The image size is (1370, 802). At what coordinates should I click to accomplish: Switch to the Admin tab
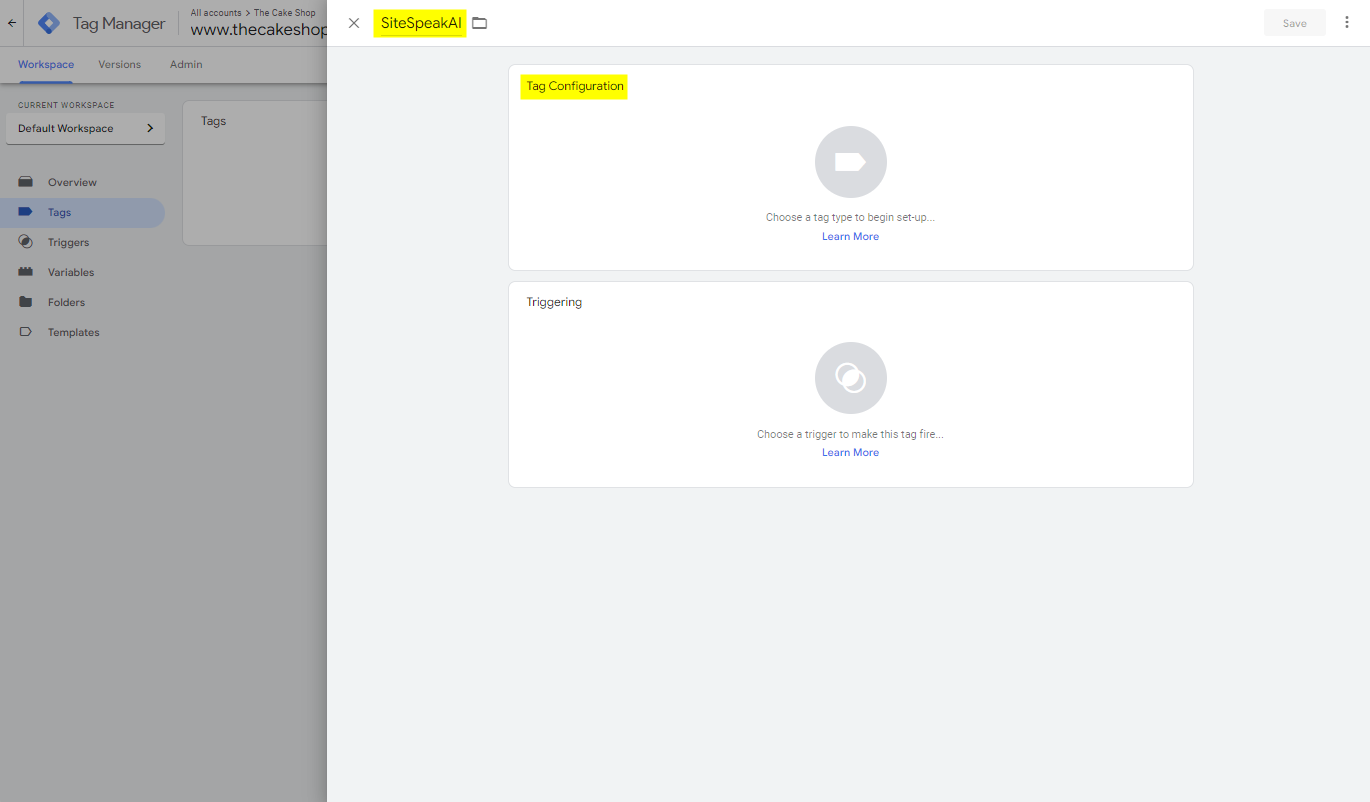point(186,64)
